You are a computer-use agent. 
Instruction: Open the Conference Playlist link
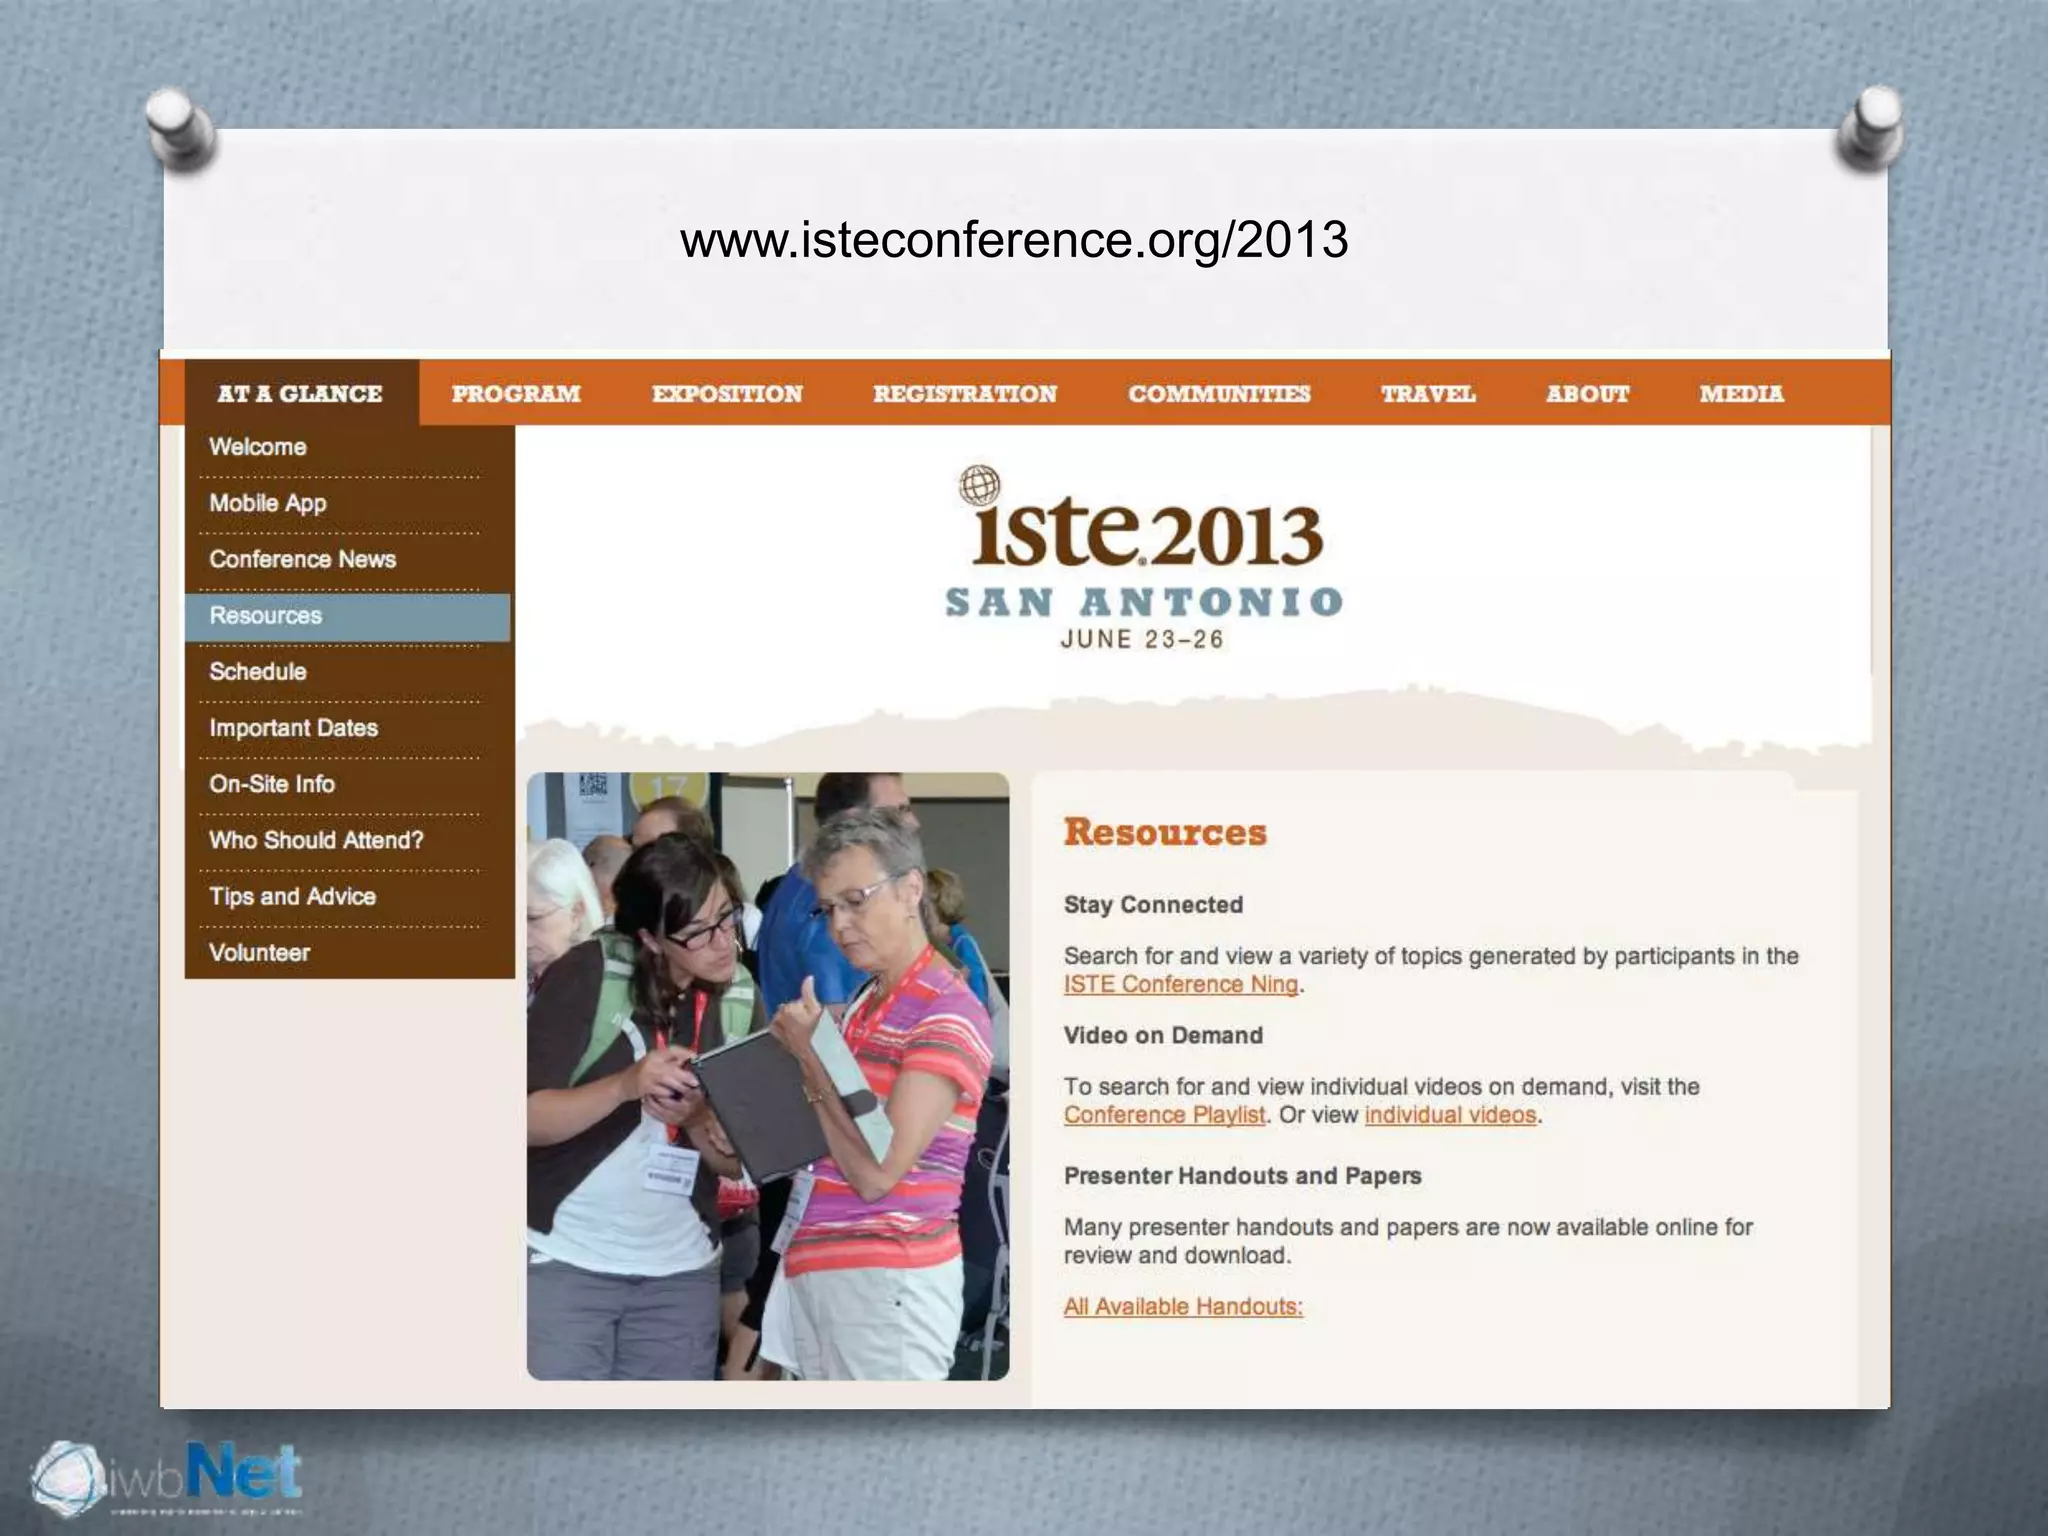tap(1164, 1115)
